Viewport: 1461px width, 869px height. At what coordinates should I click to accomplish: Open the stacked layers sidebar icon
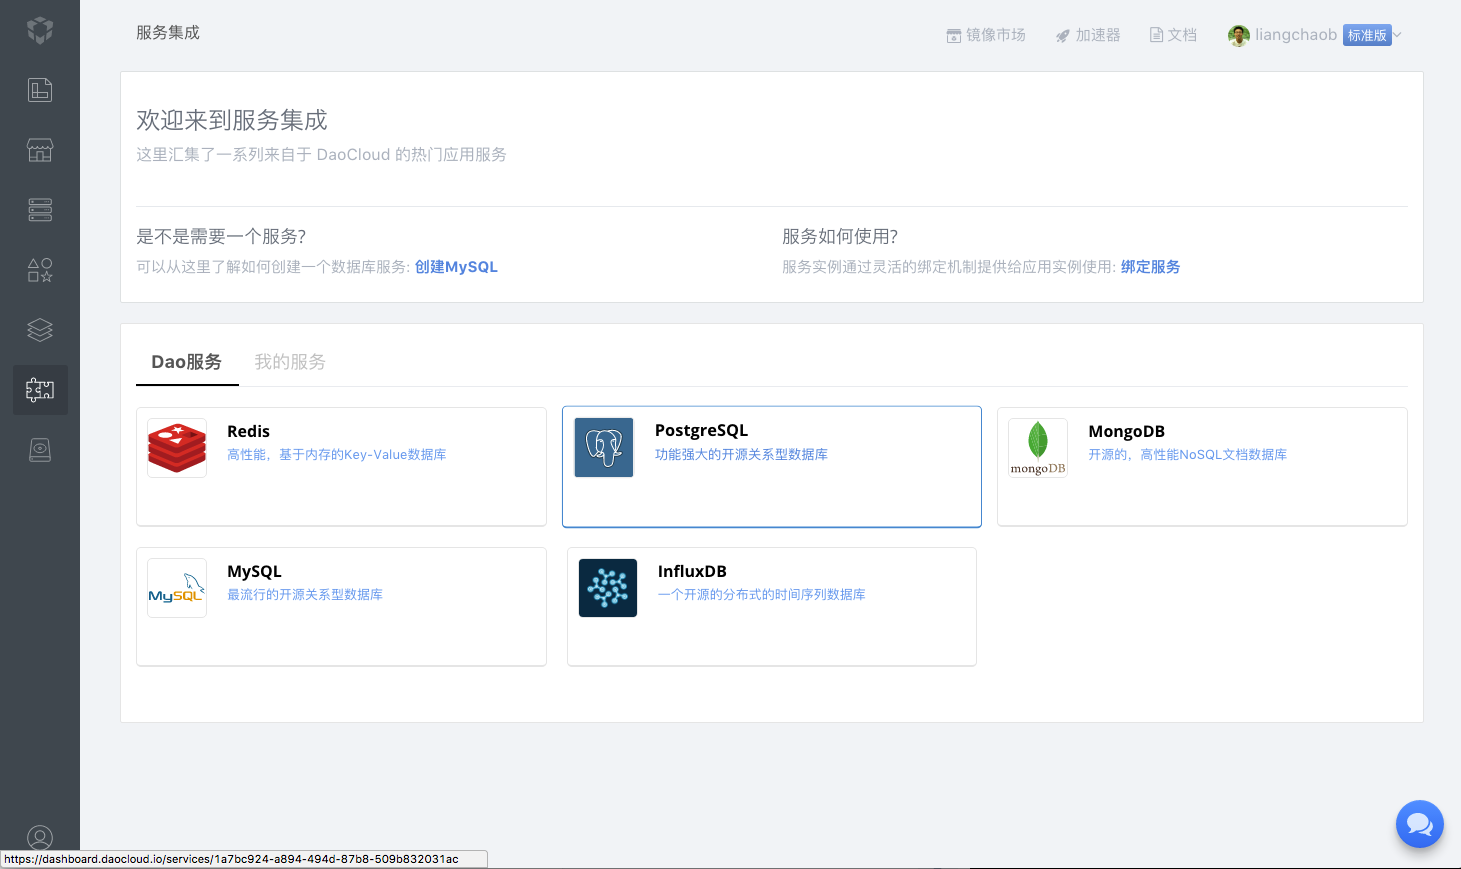coord(40,330)
